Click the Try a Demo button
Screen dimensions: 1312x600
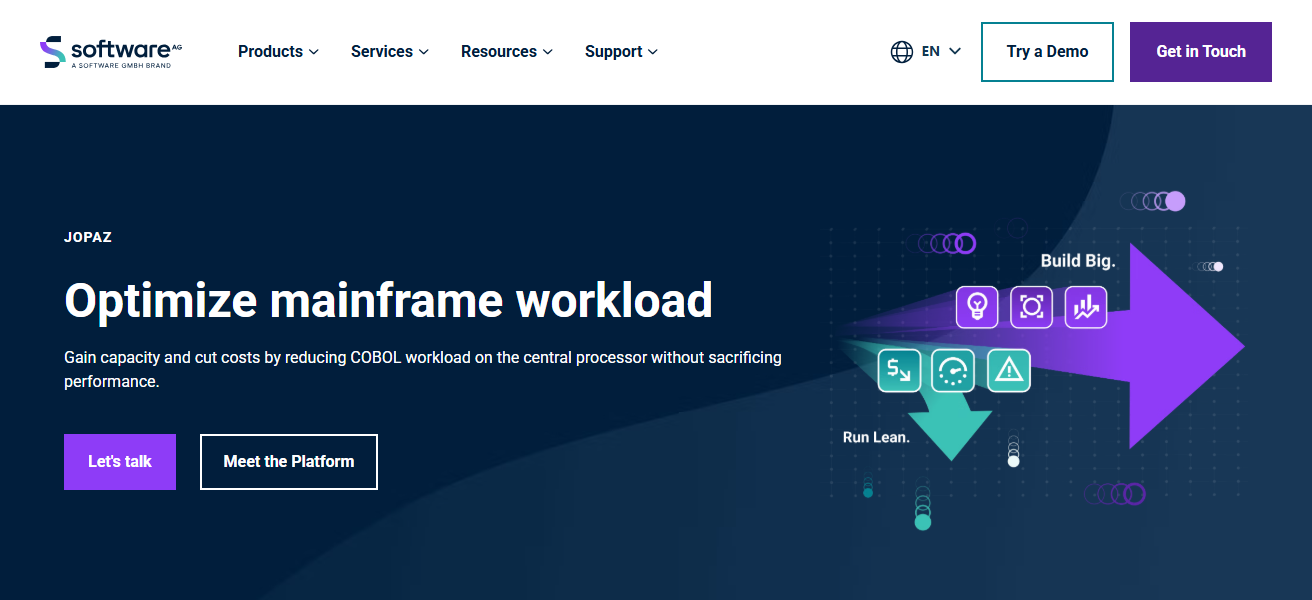1047,51
